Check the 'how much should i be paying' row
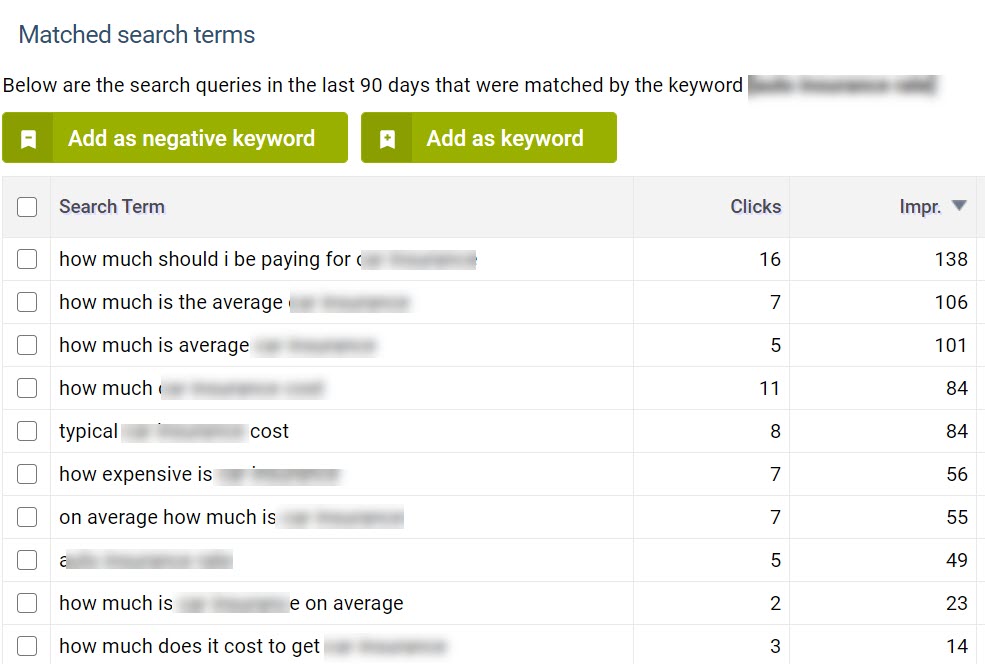985x664 pixels. (27, 259)
